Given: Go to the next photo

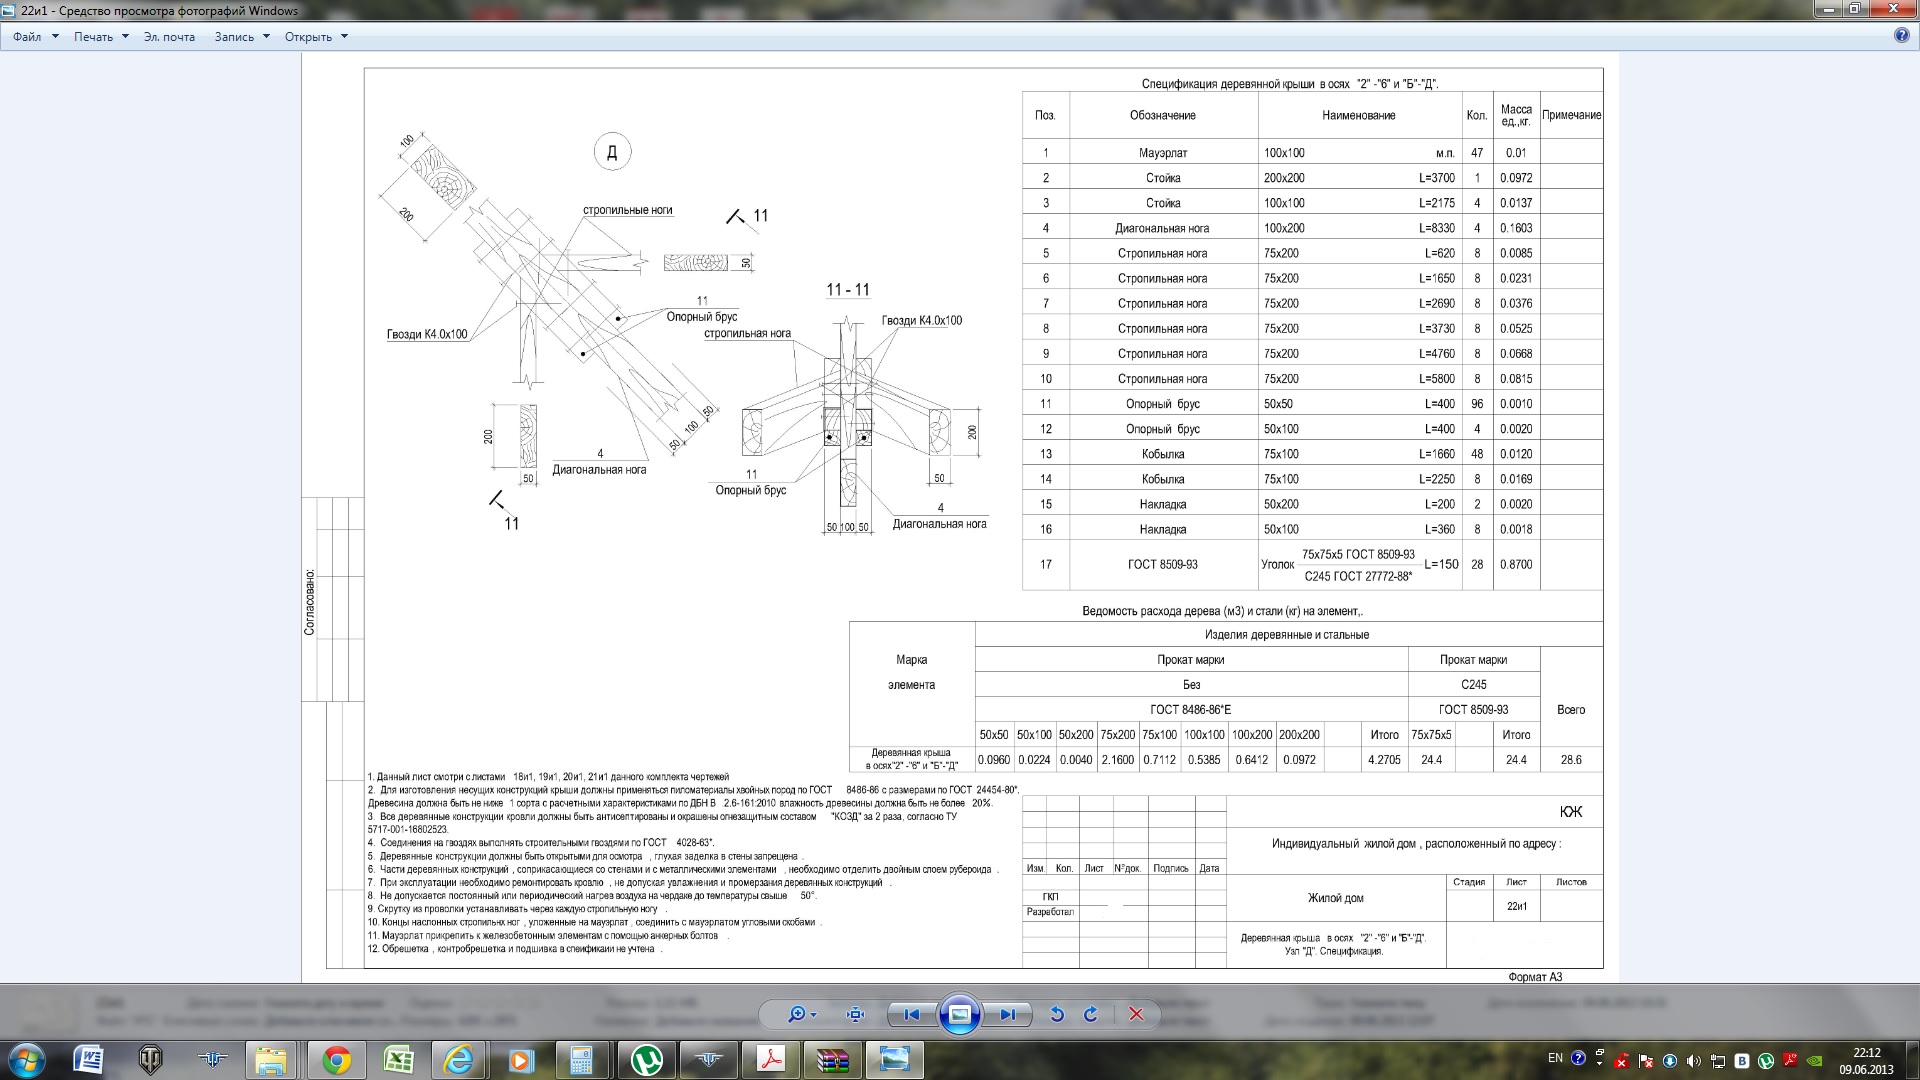Looking at the screenshot, I should [1007, 1014].
